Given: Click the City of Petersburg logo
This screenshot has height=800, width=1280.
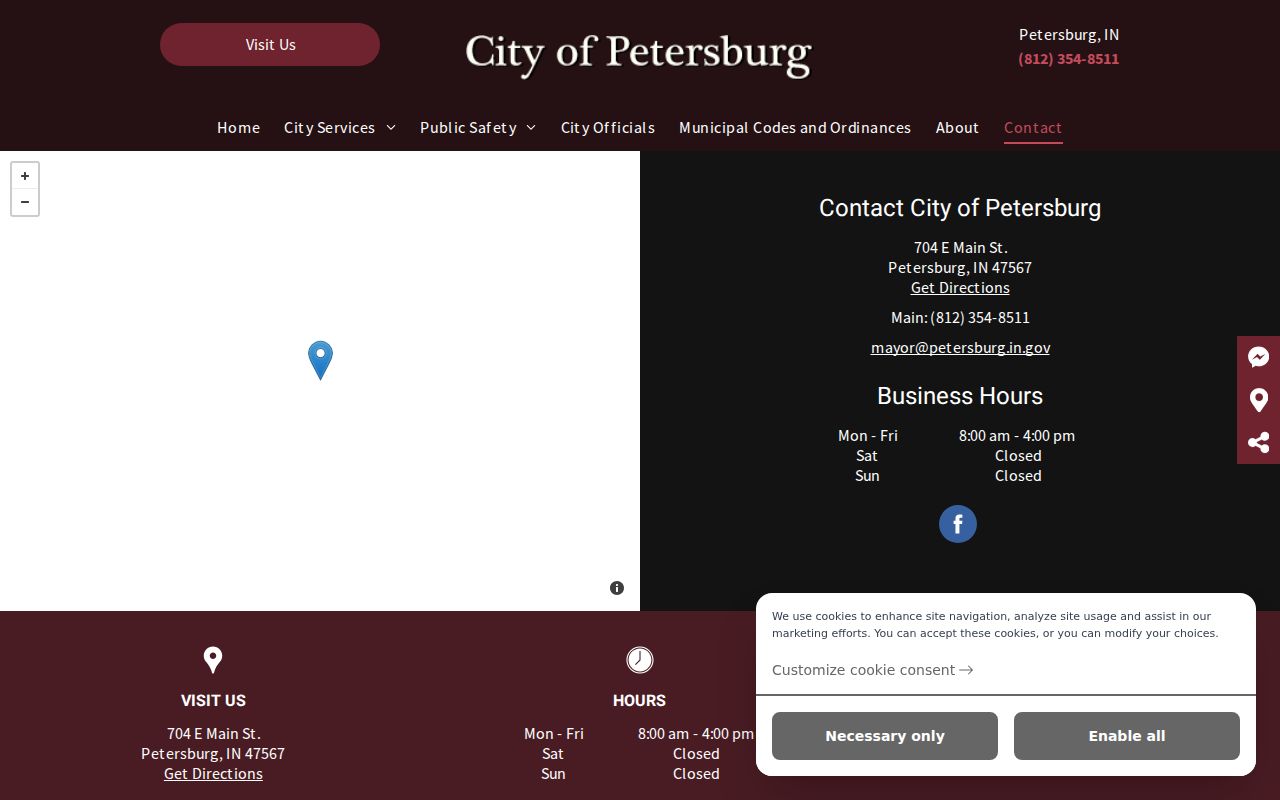Looking at the screenshot, I should (638, 54).
